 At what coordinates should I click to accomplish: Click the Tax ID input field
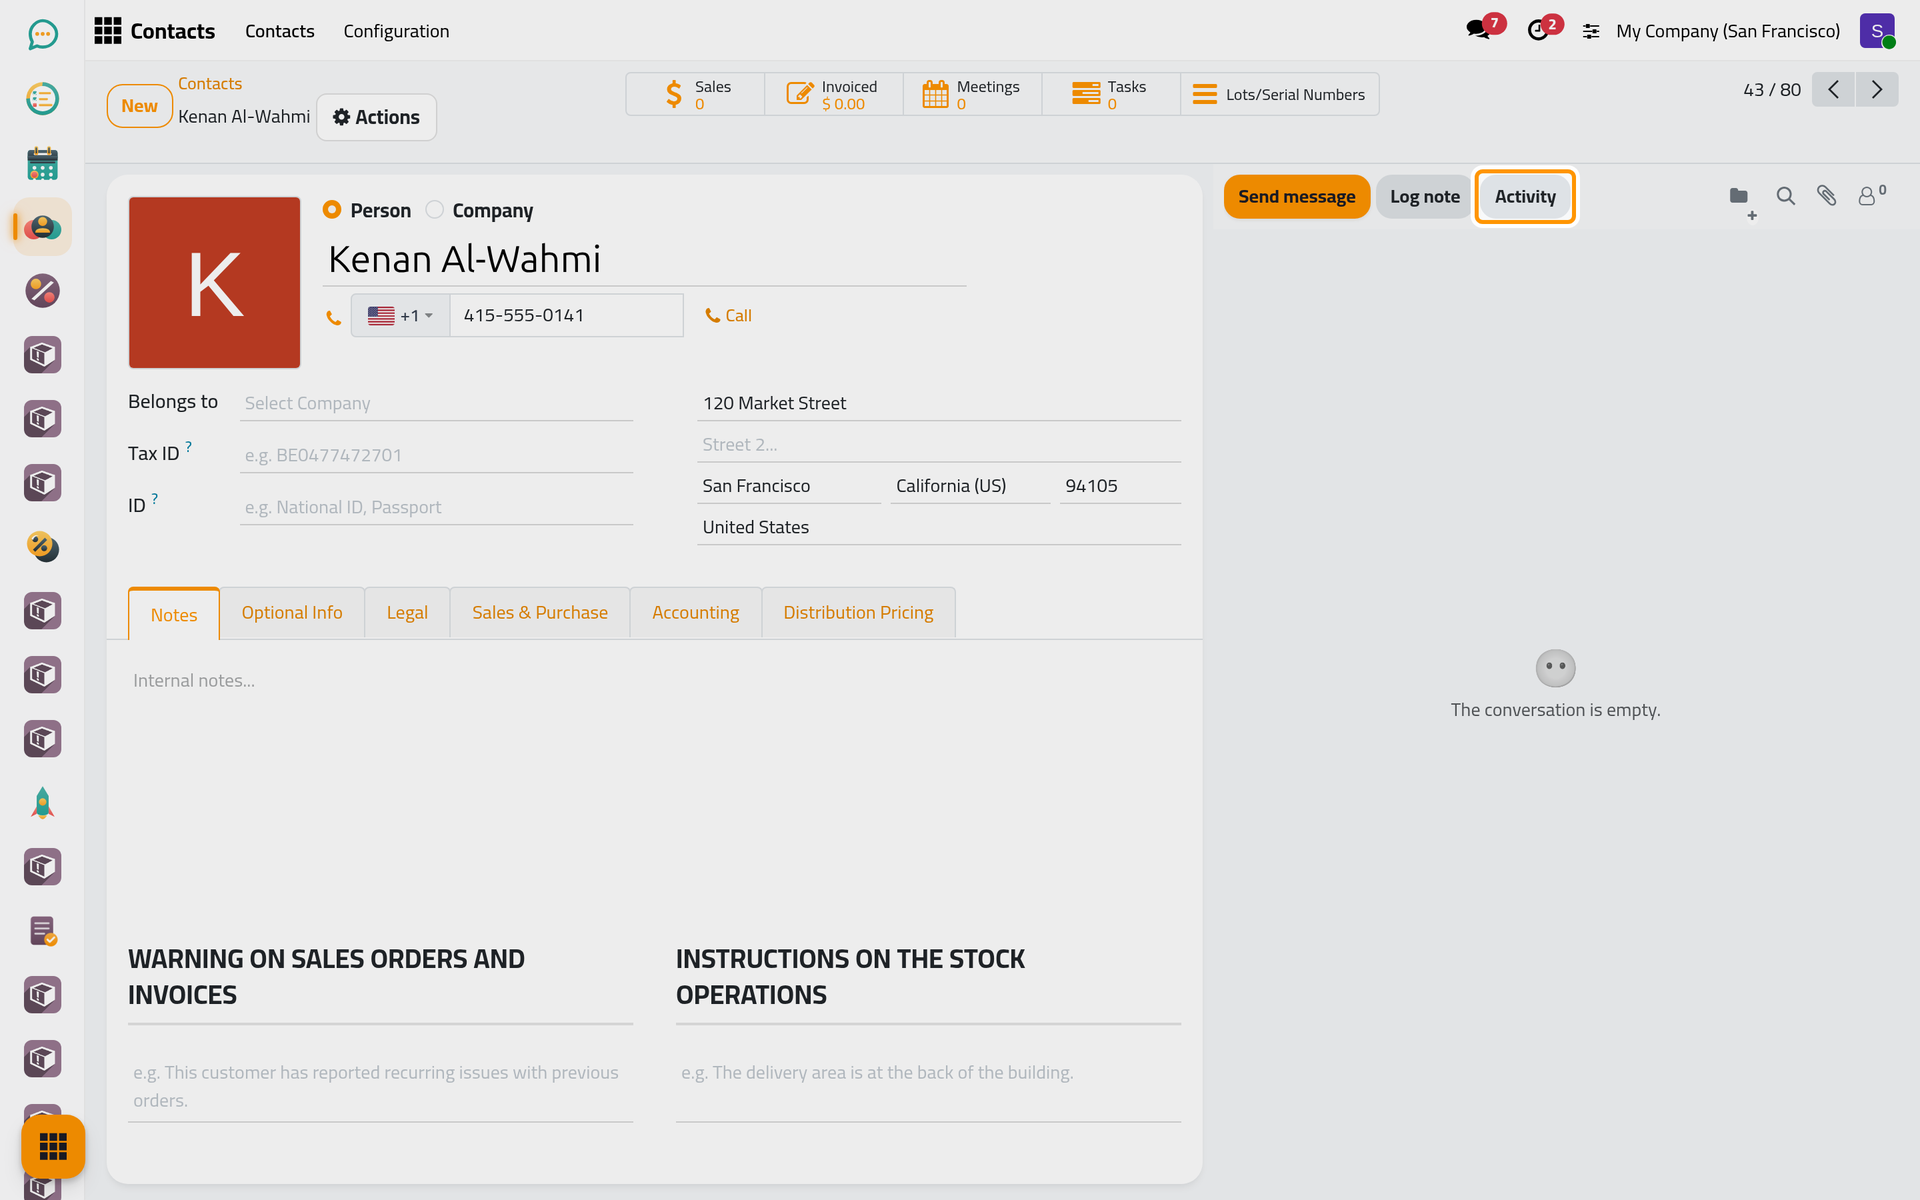(436, 455)
